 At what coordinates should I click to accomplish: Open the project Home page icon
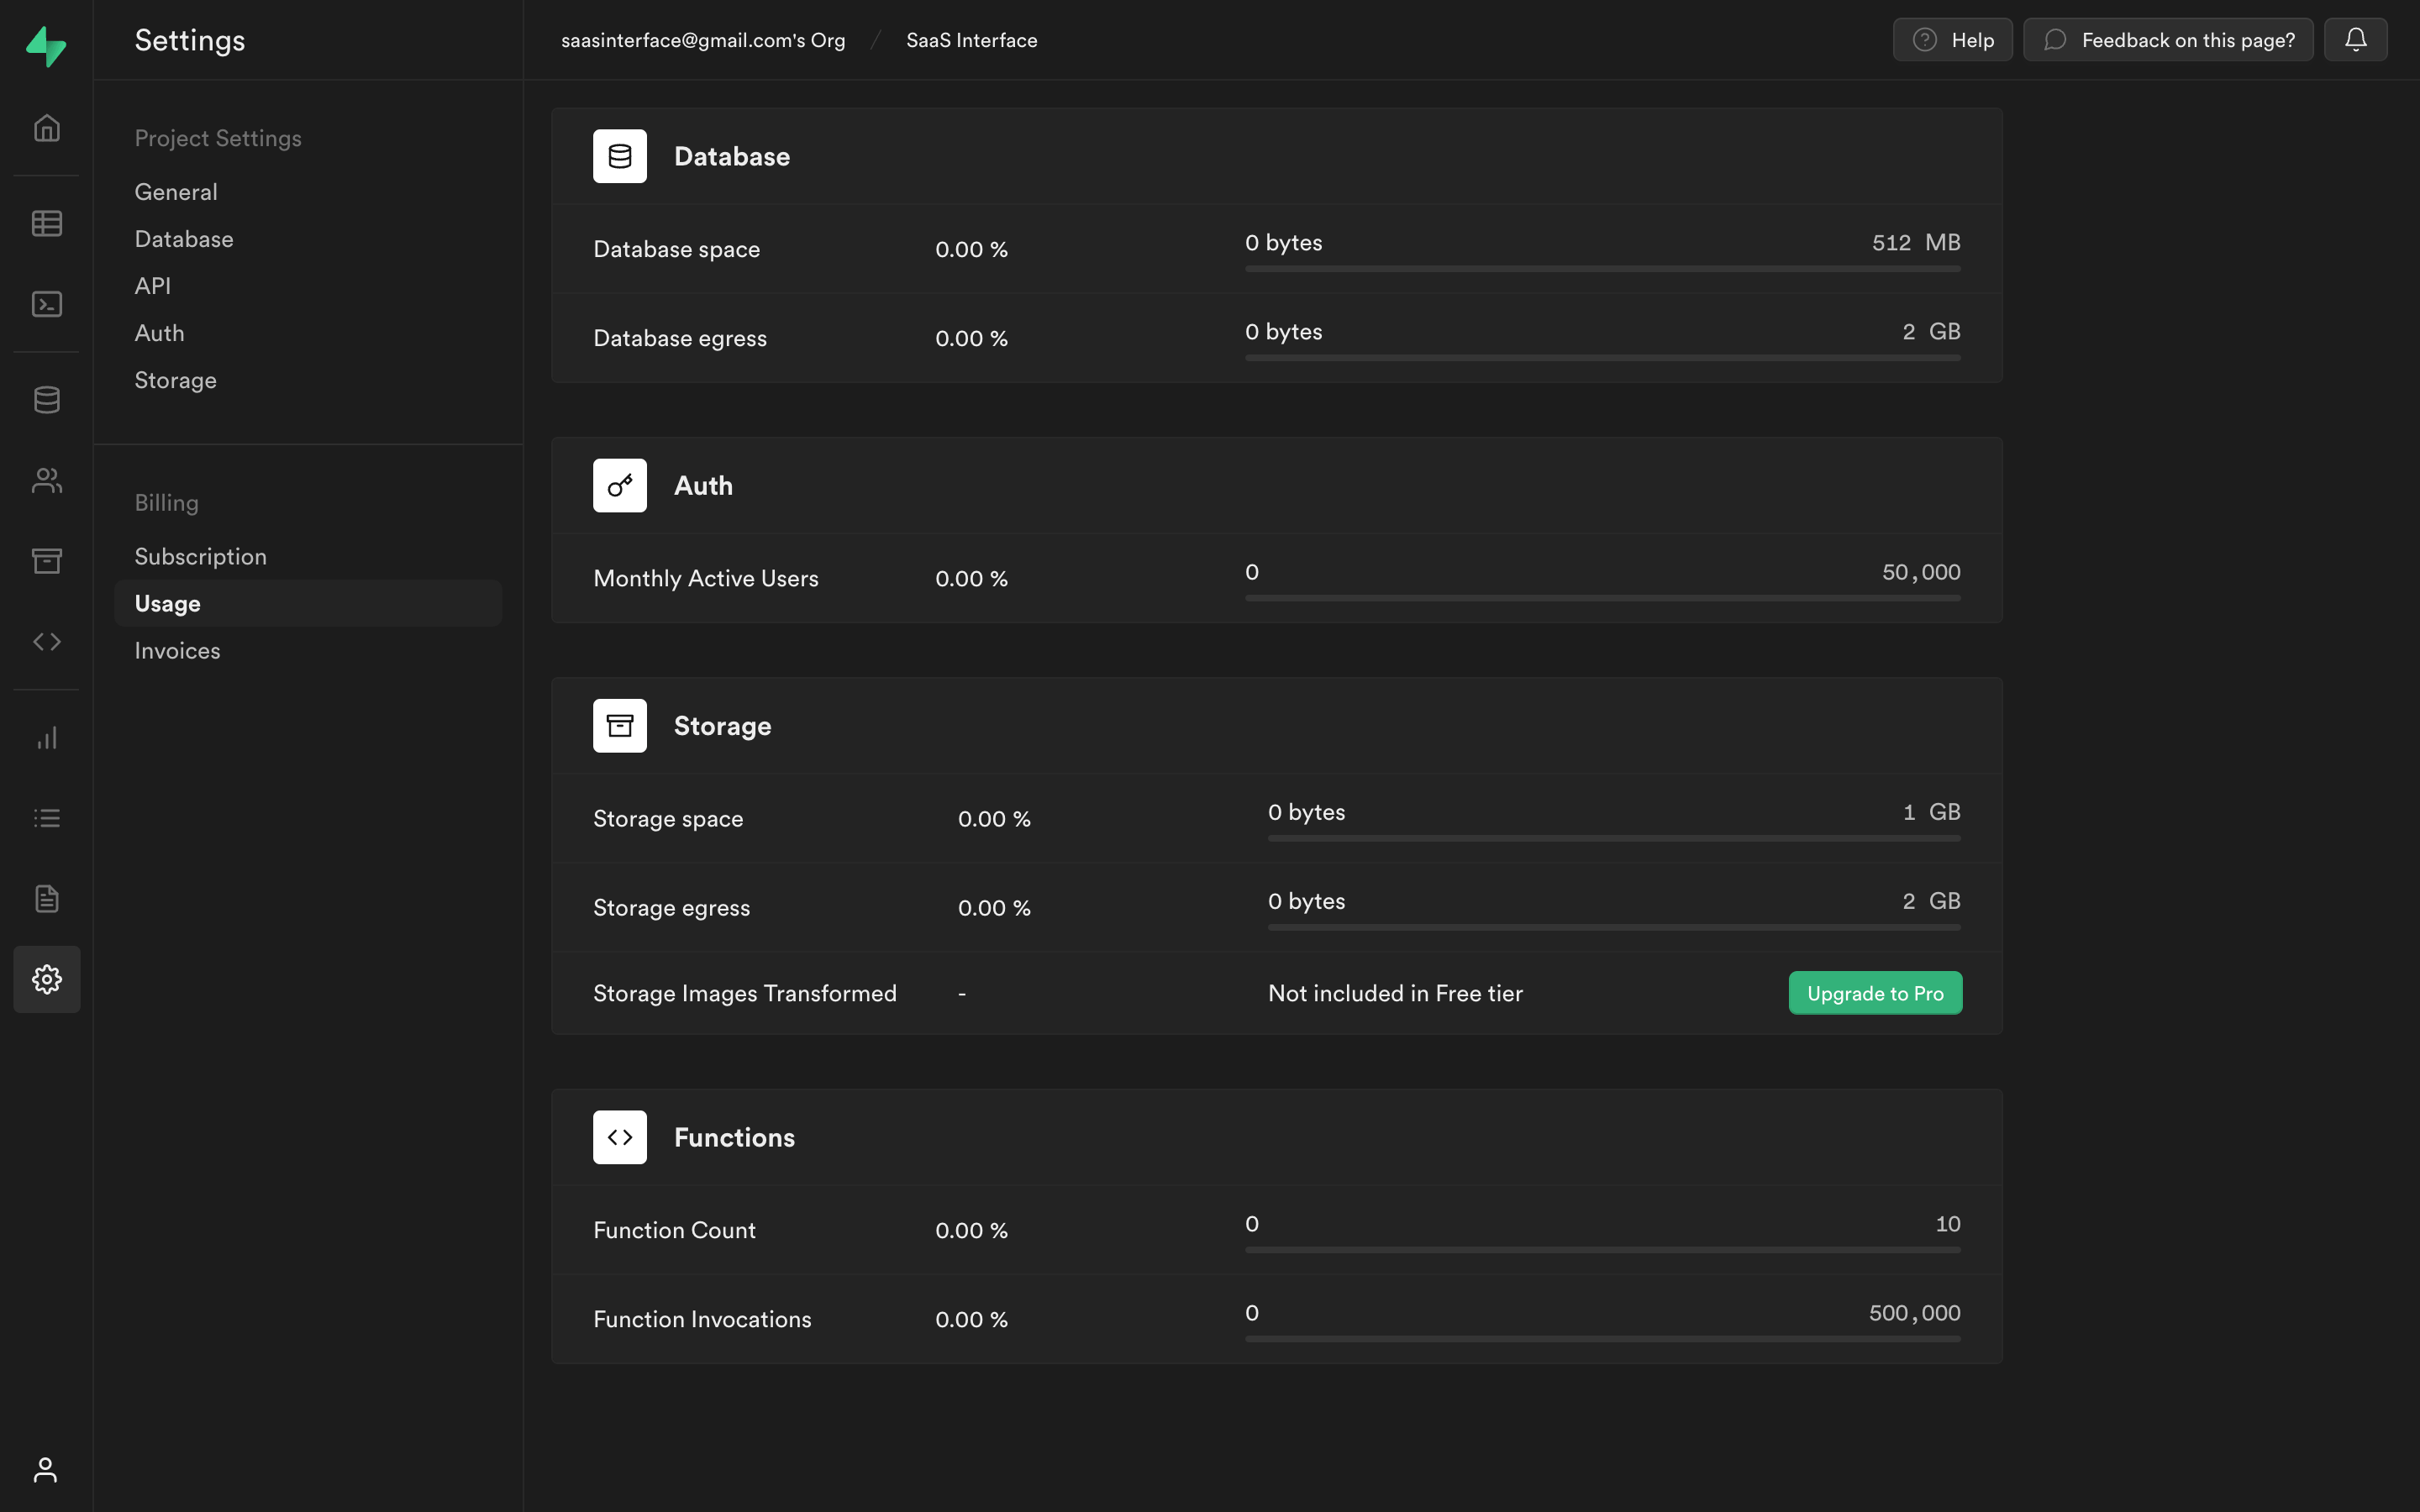(x=46, y=127)
